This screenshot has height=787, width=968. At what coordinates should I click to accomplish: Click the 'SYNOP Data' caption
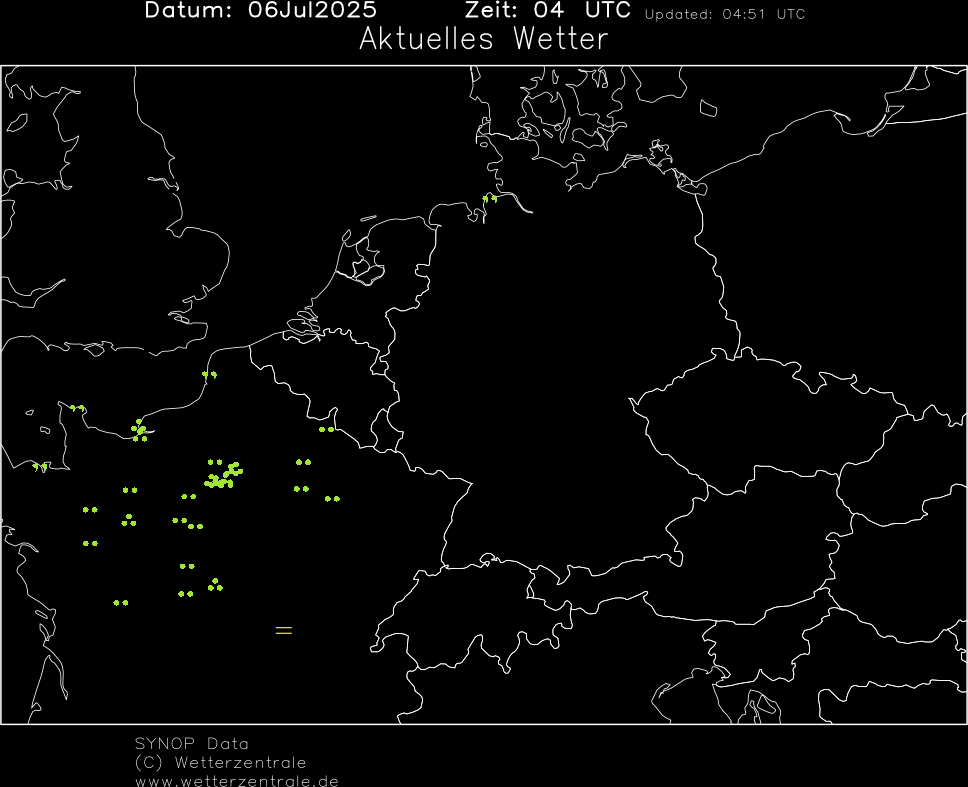(192, 743)
